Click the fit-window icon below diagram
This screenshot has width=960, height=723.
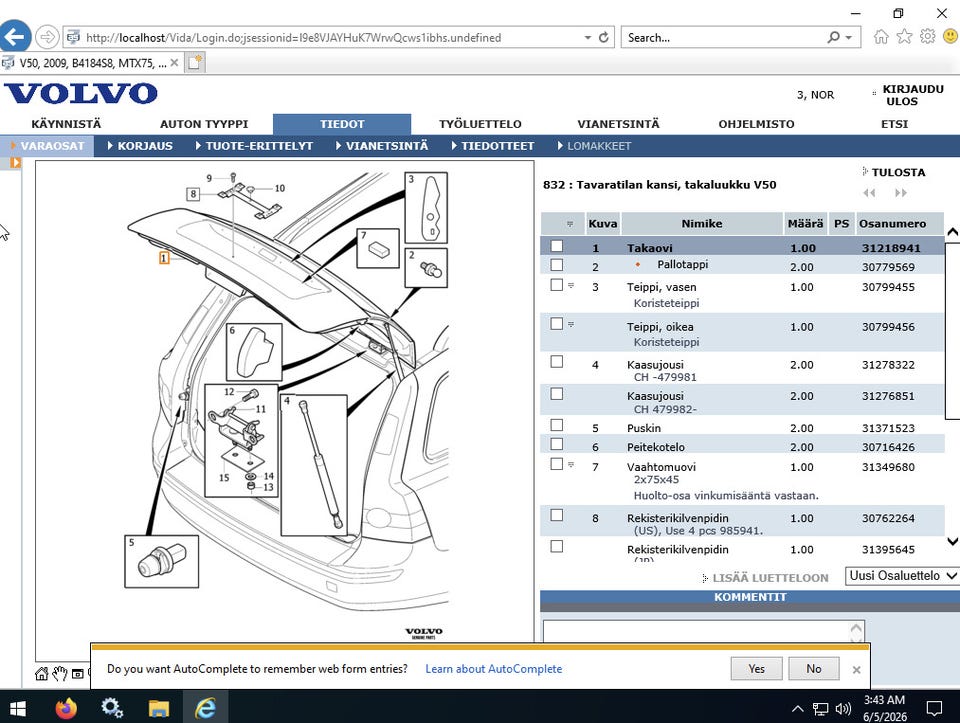[78, 674]
